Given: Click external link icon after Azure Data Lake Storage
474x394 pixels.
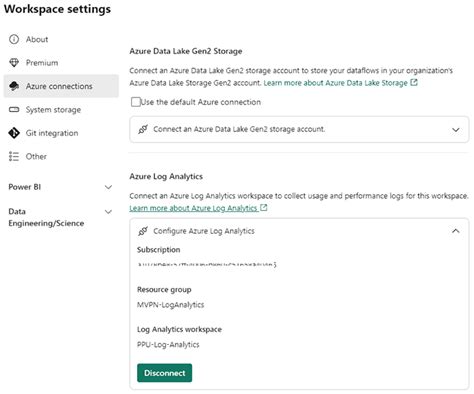Looking at the screenshot, I should click(414, 82).
